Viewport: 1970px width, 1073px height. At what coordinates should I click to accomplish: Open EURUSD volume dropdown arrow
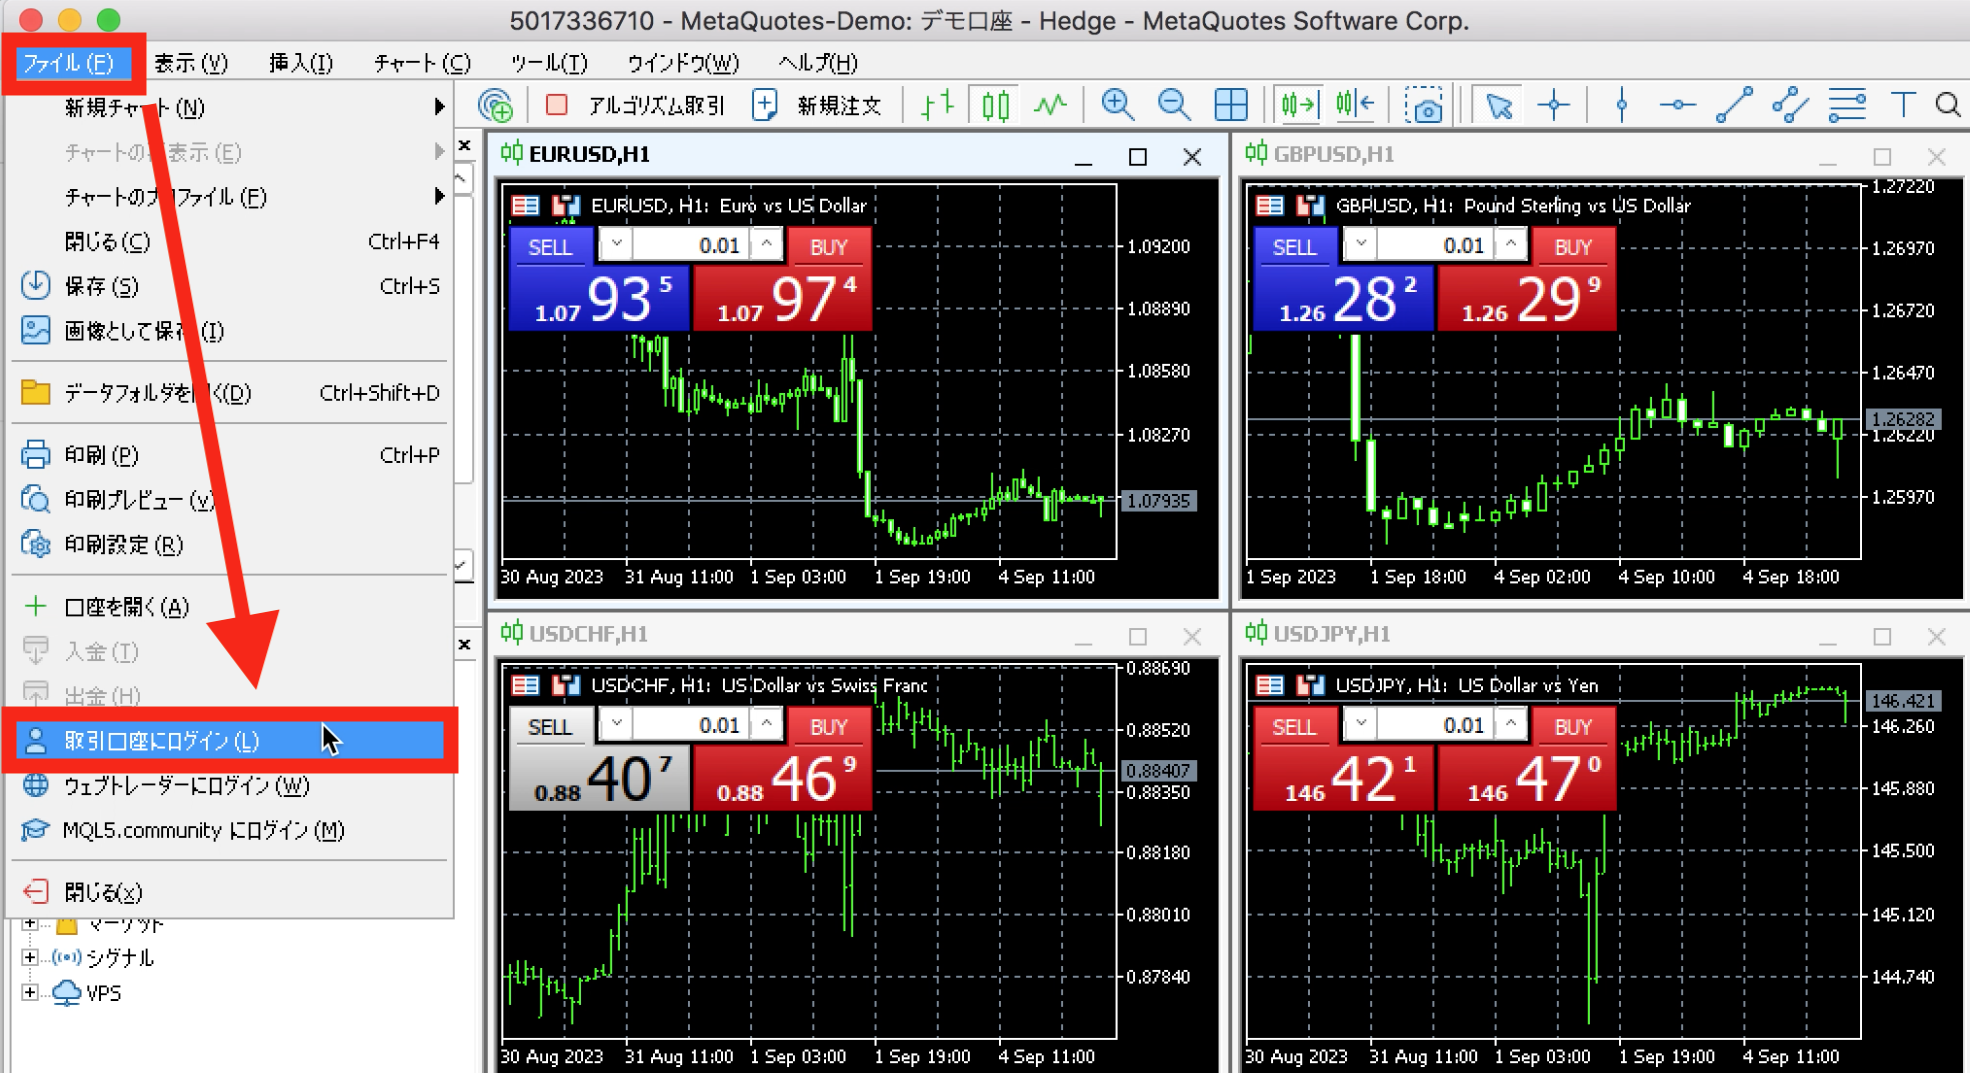(616, 244)
